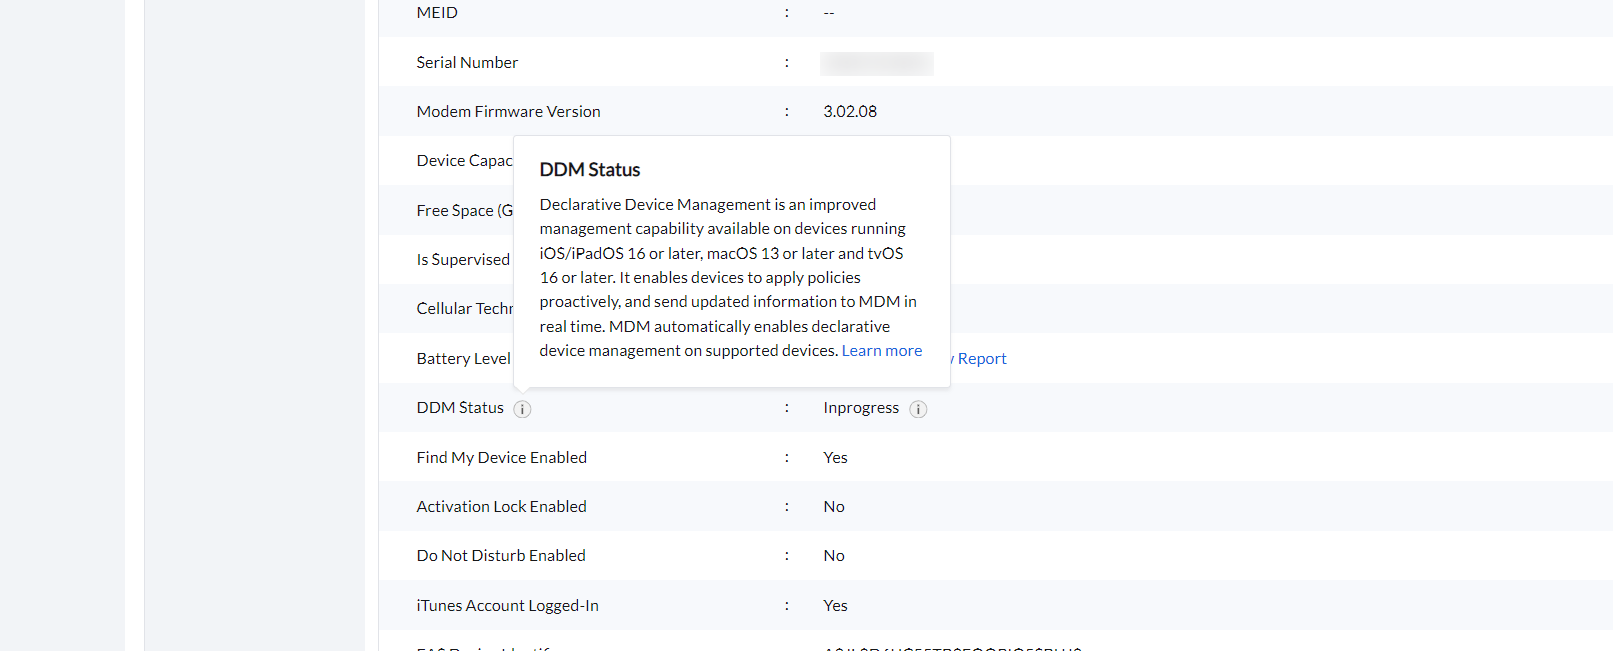
Task: Click the Yes value for iTunes Account
Action: (835, 606)
